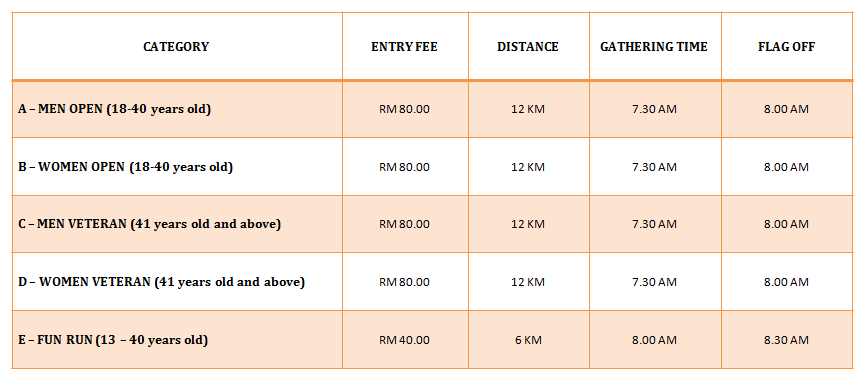
Task: Select Women Veteran 8.00 AM flag off cell
Action: (786, 282)
